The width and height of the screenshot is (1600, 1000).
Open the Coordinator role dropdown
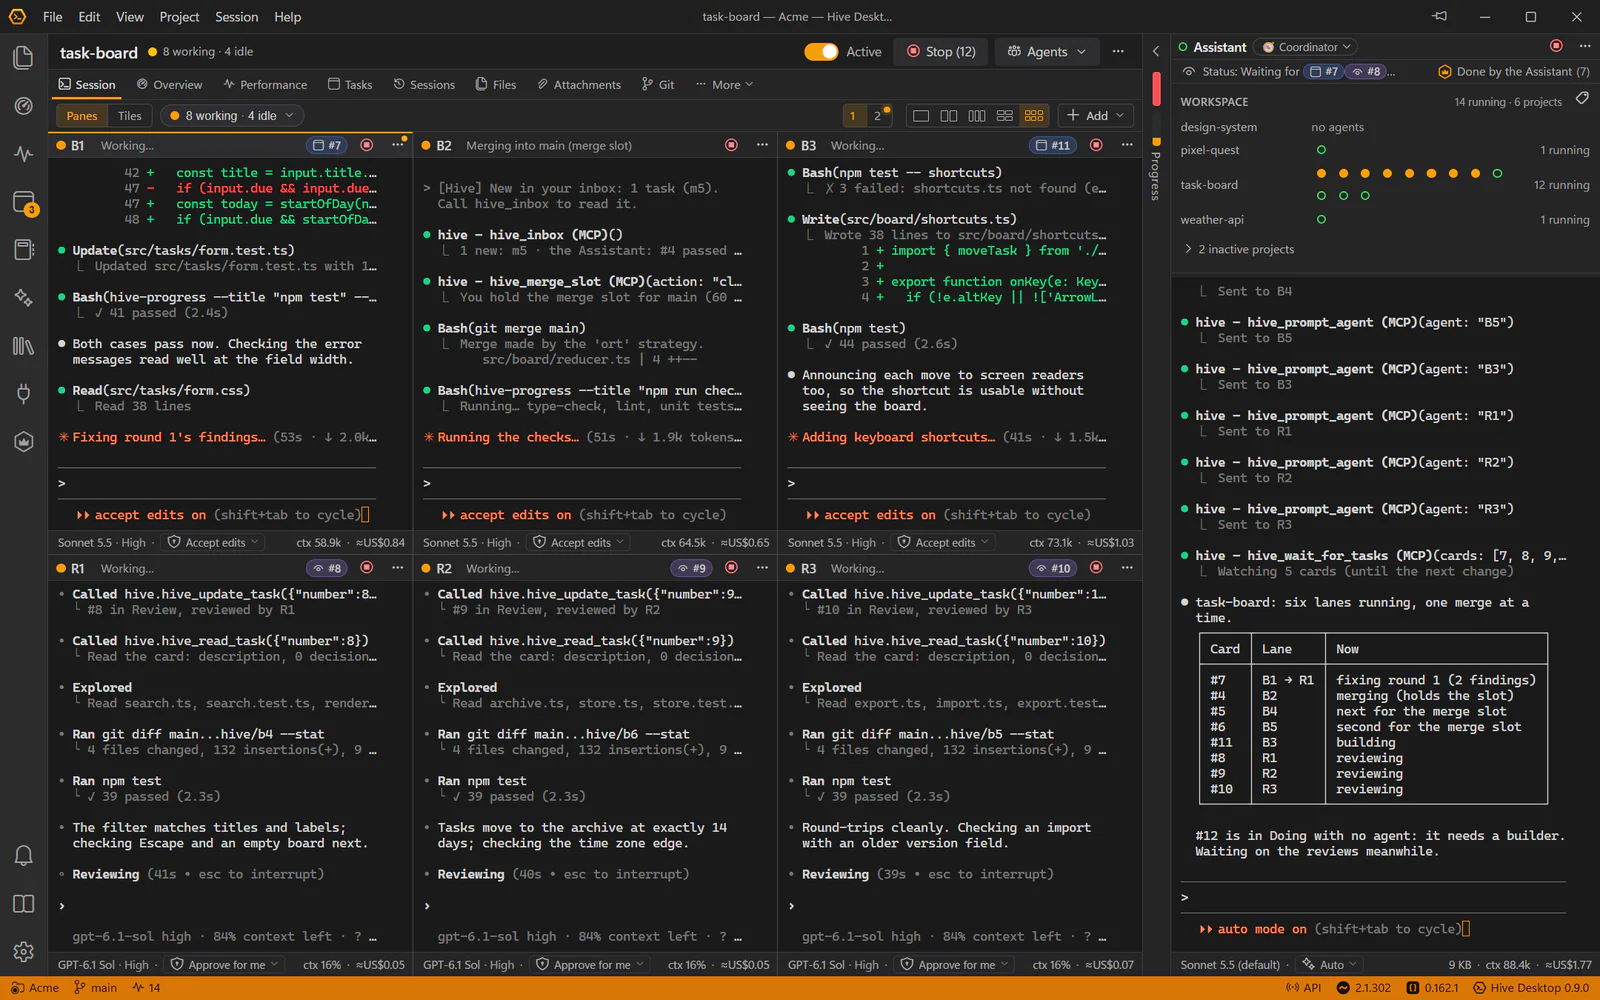point(1306,47)
